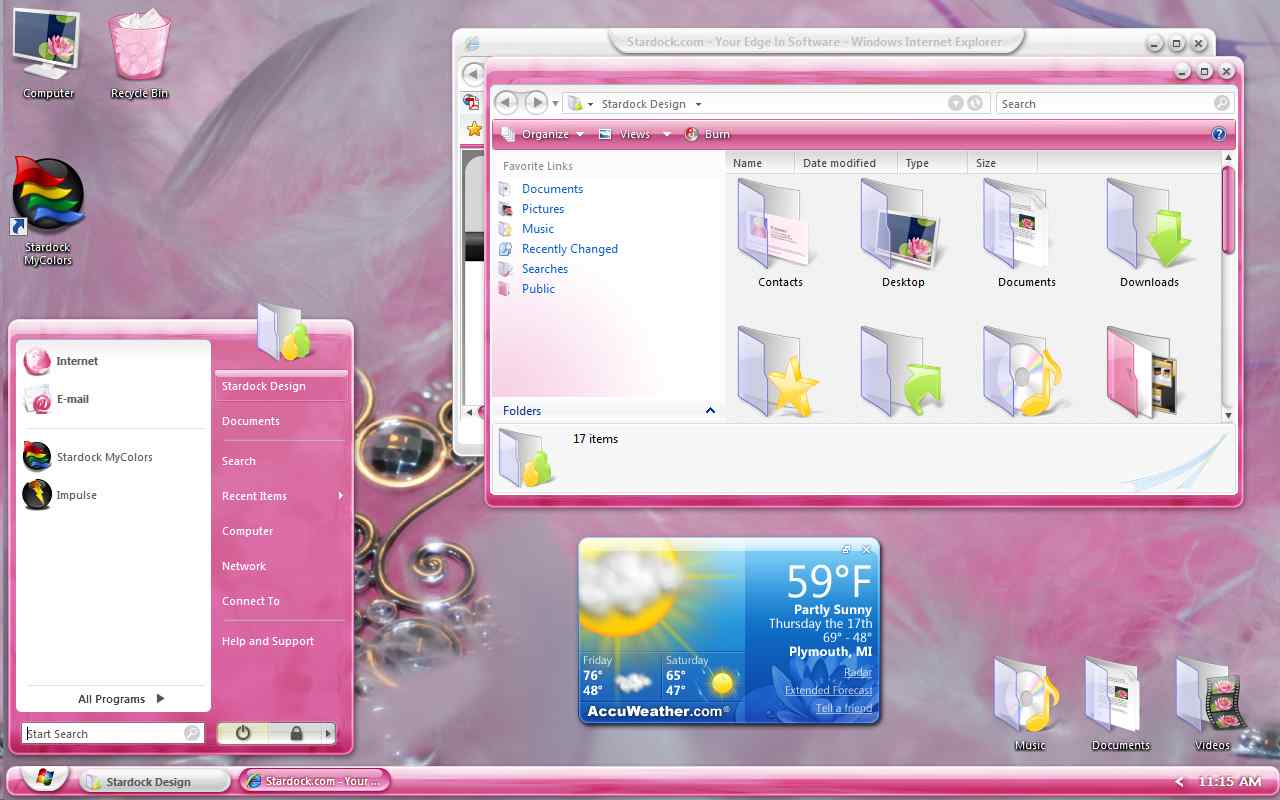This screenshot has width=1280, height=800.
Task: Launch Stardock MyColors desktop shortcut
Action: (48, 211)
